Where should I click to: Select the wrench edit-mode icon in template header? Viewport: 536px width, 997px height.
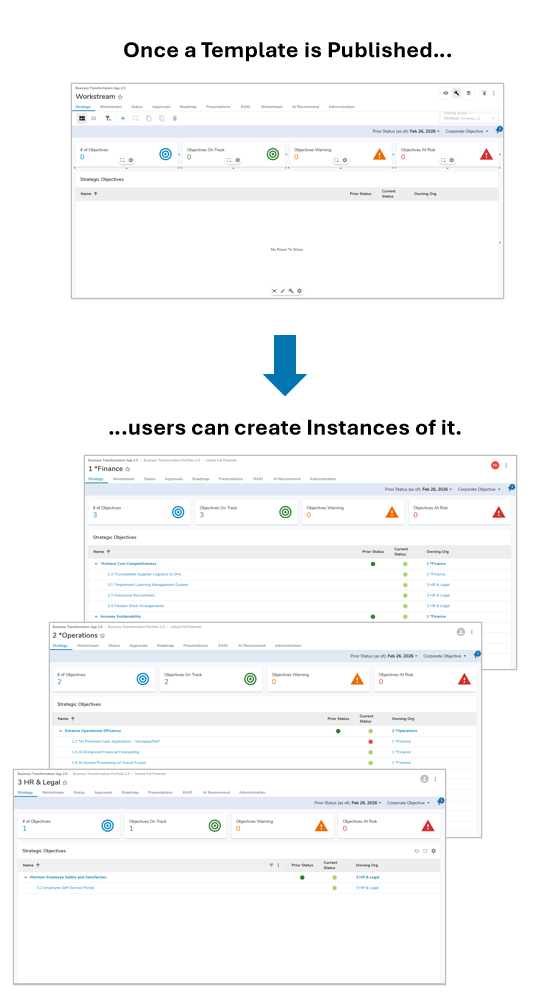(457, 93)
